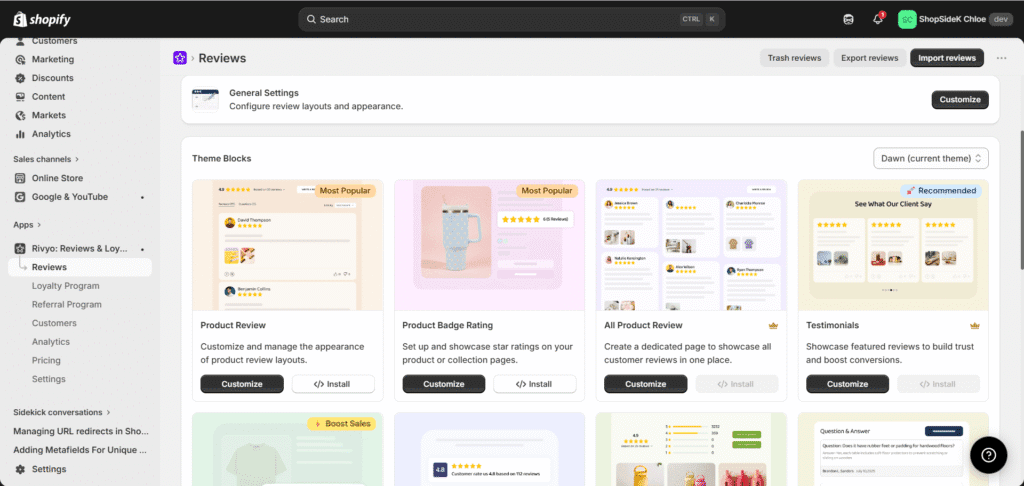This screenshot has width=1024, height=486.
Task: Expand the Apps section chevron
Action: (x=39, y=225)
